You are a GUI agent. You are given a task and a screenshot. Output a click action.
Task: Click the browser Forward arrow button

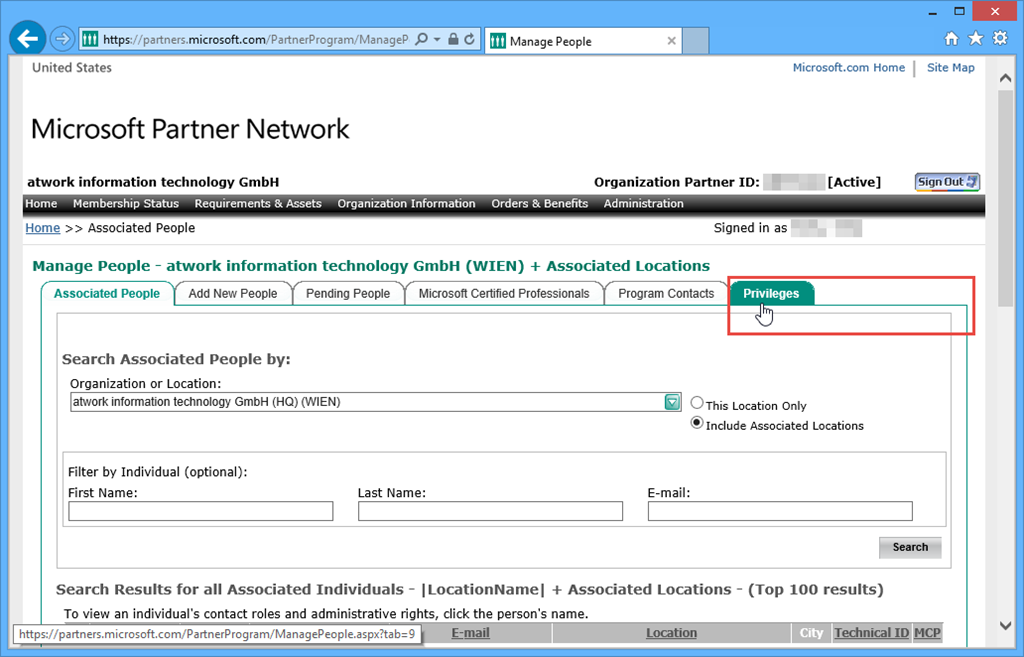tap(63, 40)
